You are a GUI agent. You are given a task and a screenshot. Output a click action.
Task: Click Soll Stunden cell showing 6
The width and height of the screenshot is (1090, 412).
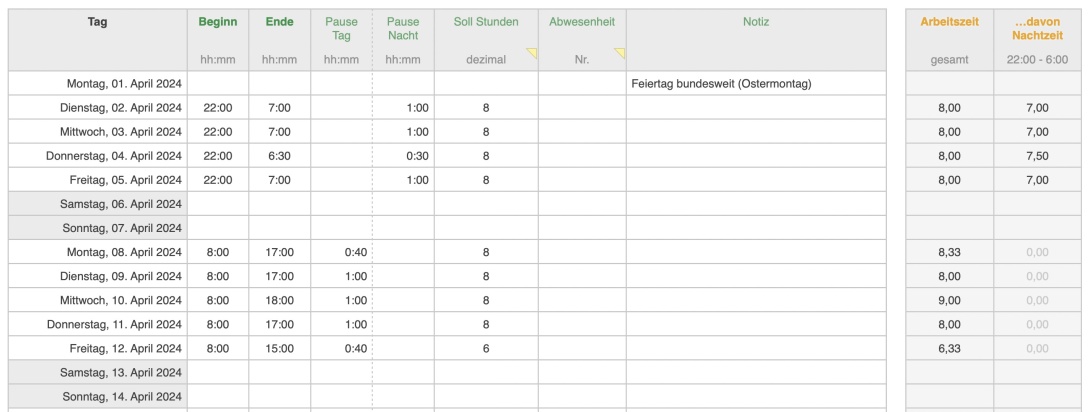486,348
